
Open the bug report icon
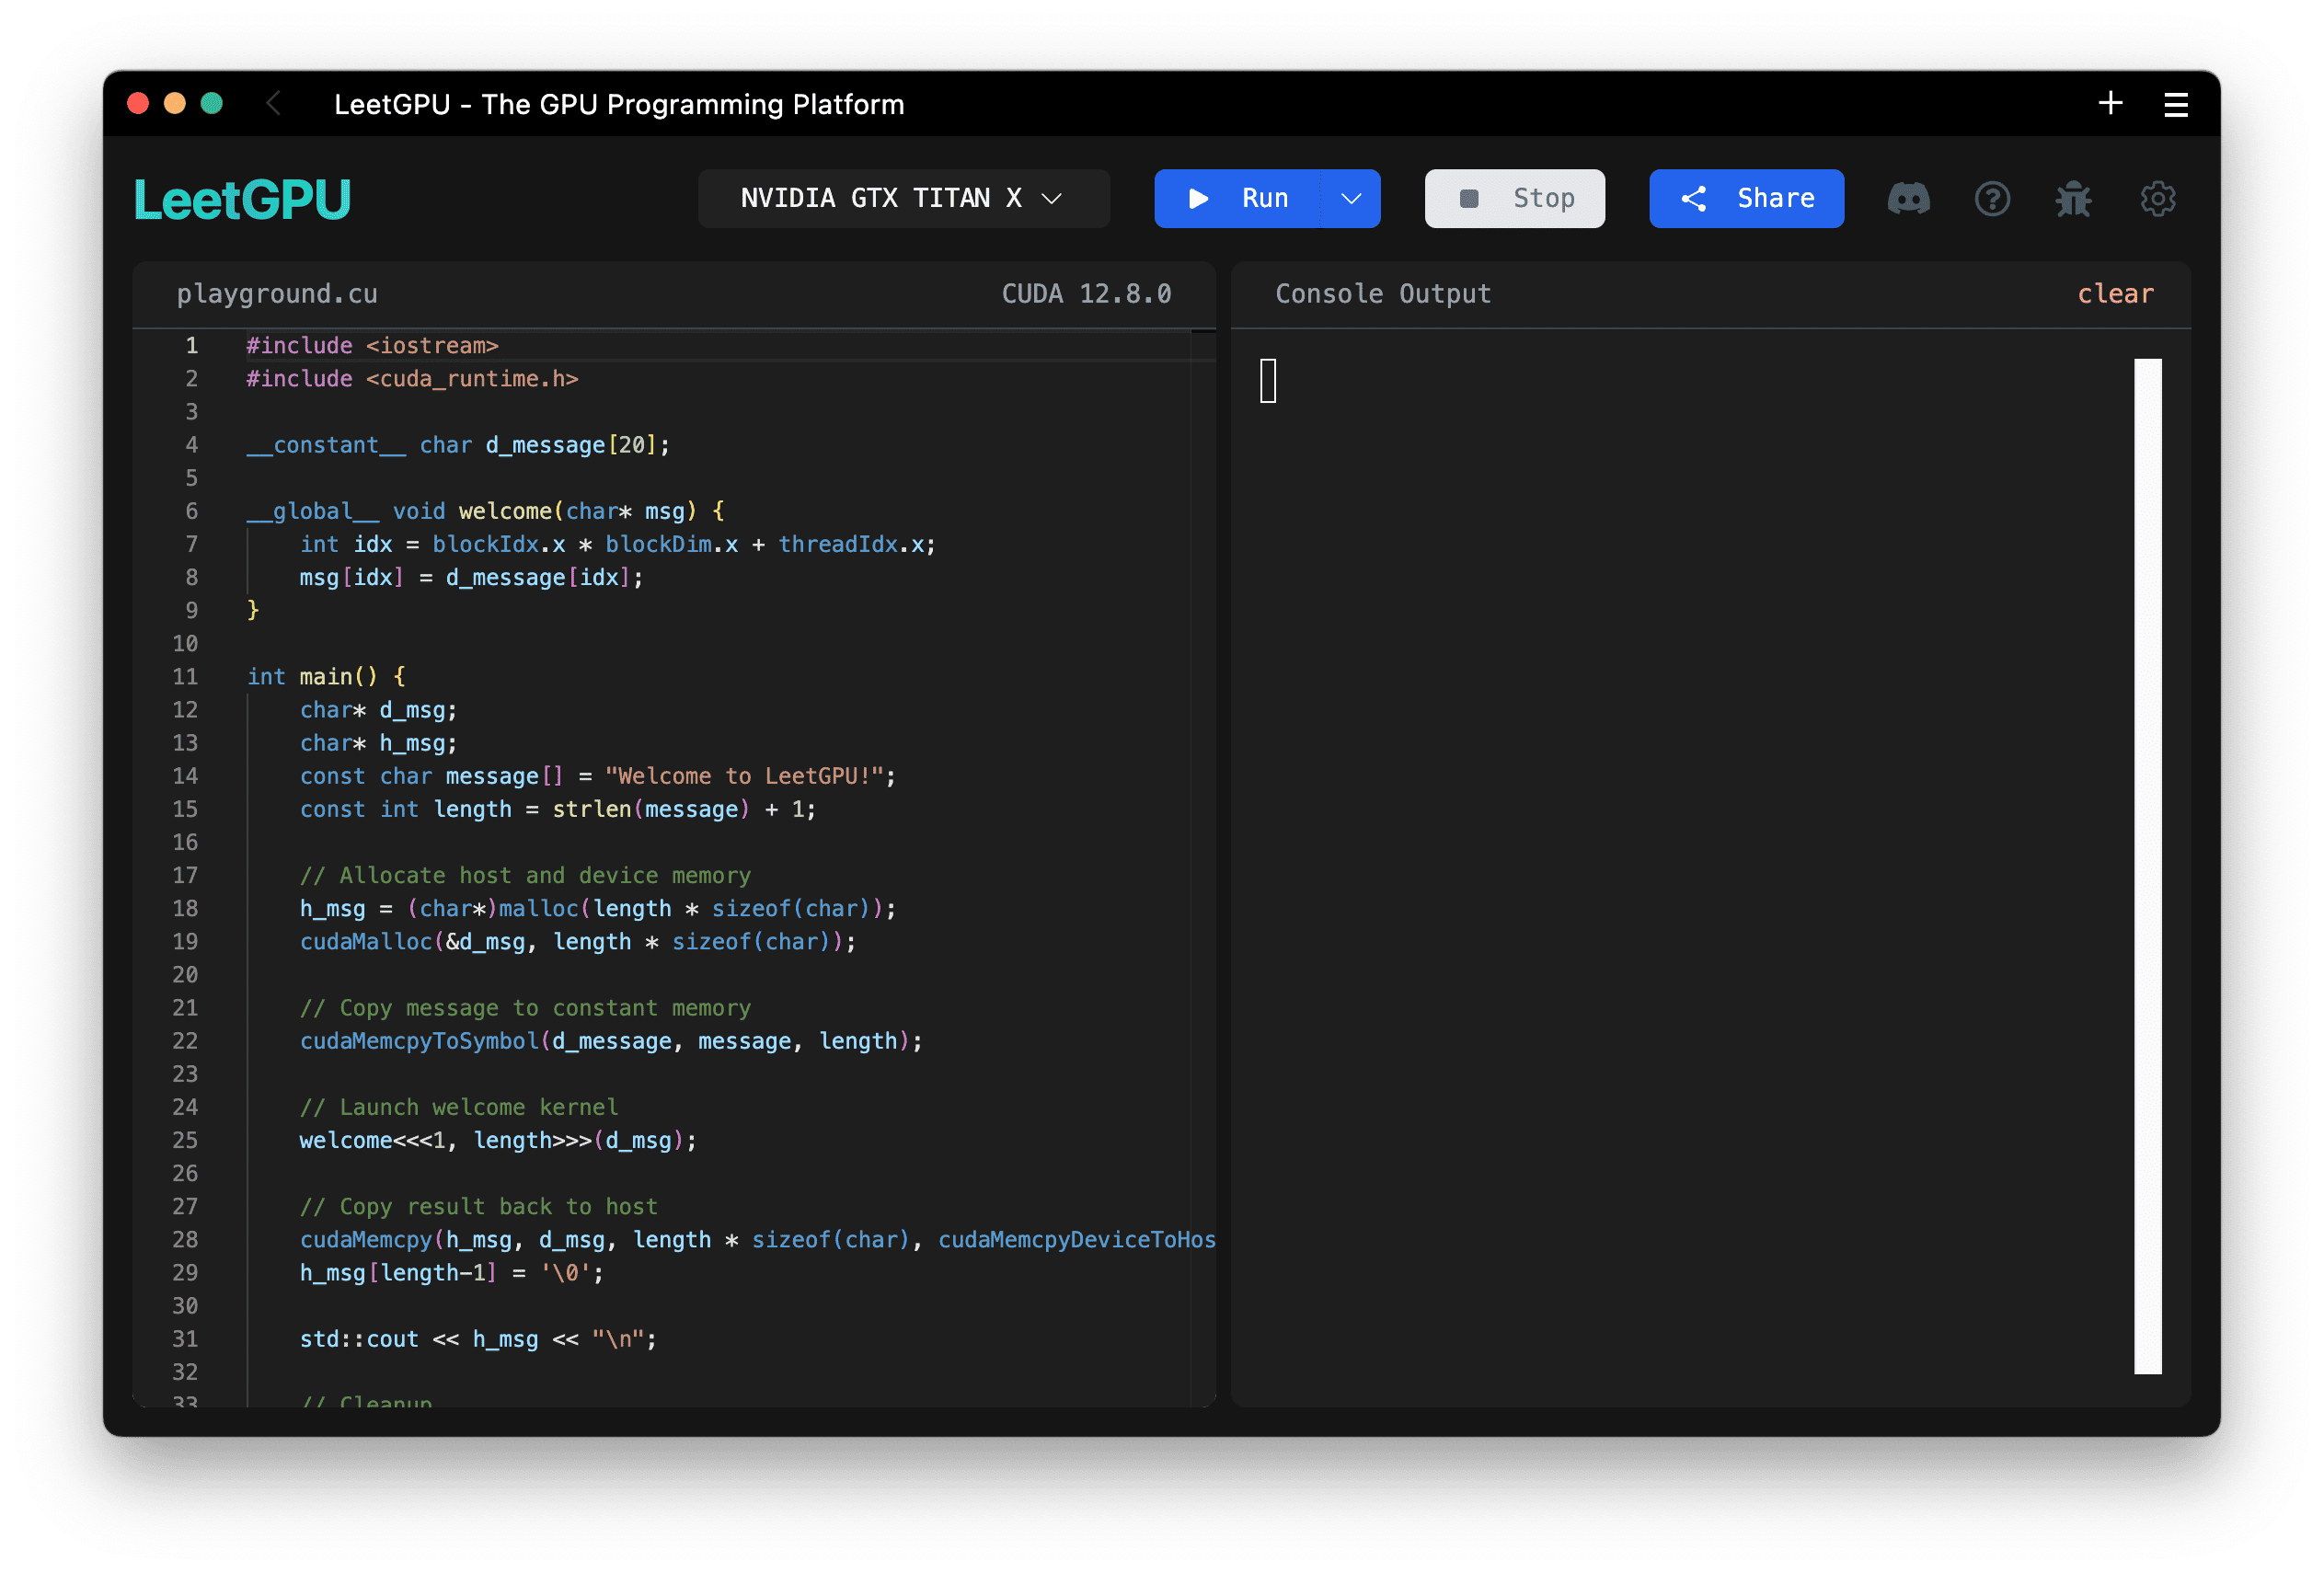coord(2073,198)
